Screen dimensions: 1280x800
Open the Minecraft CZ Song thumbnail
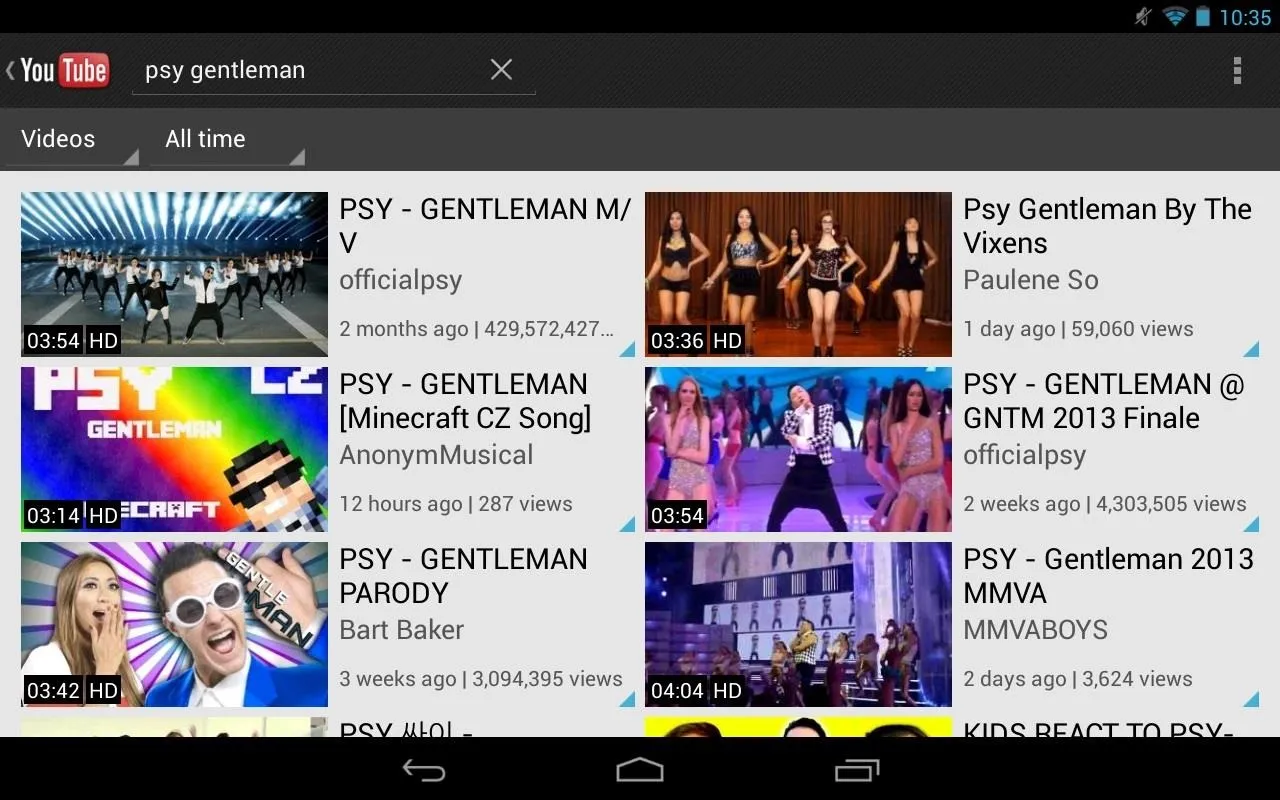tap(174, 449)
